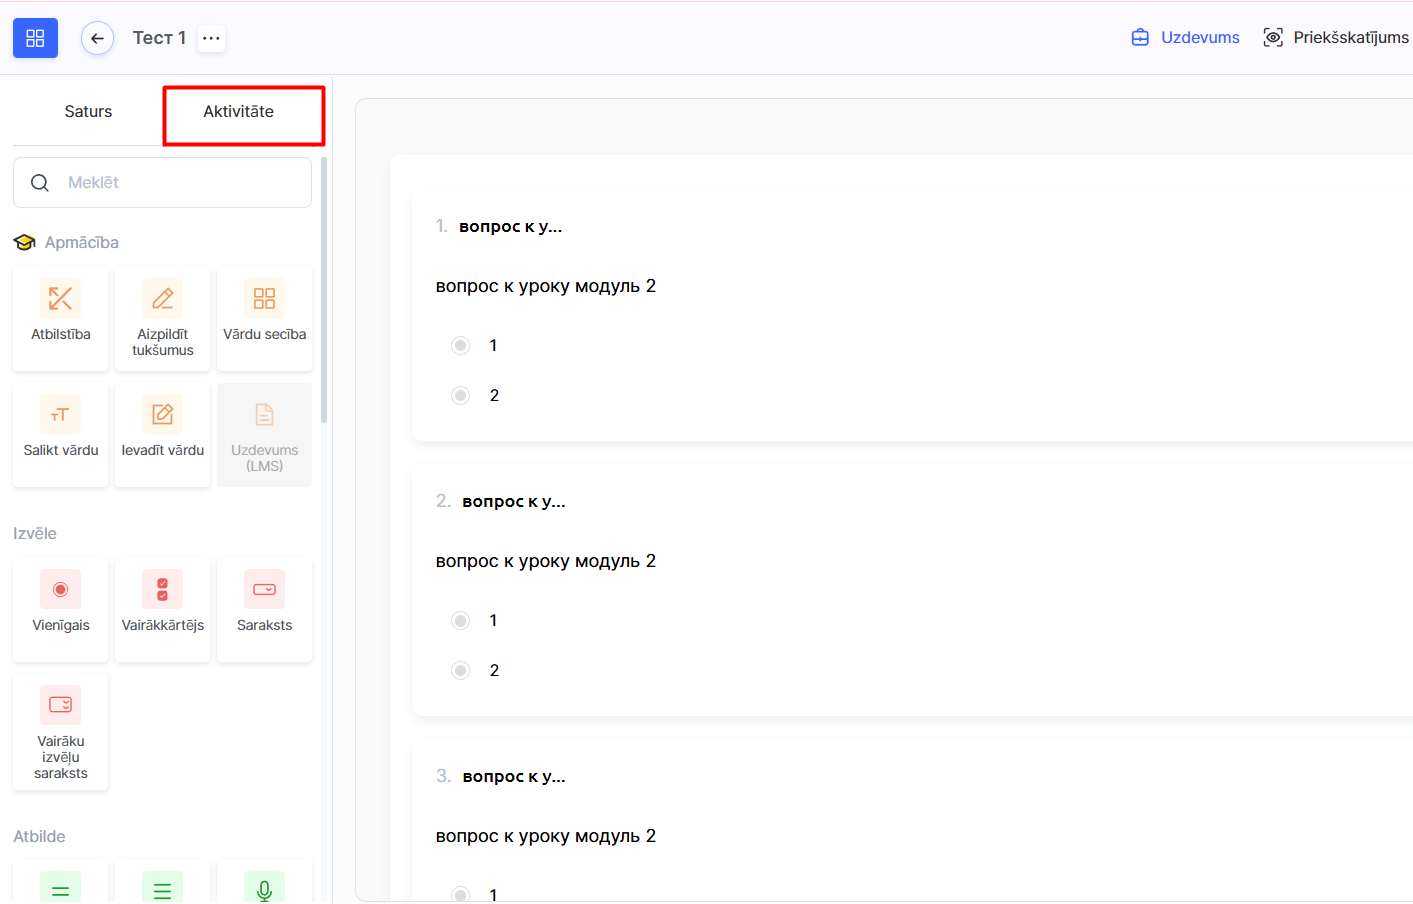This screenshot has height=904, width=1413.
Task: Select radio option 2 in question 1
Action: pos(460,396)
